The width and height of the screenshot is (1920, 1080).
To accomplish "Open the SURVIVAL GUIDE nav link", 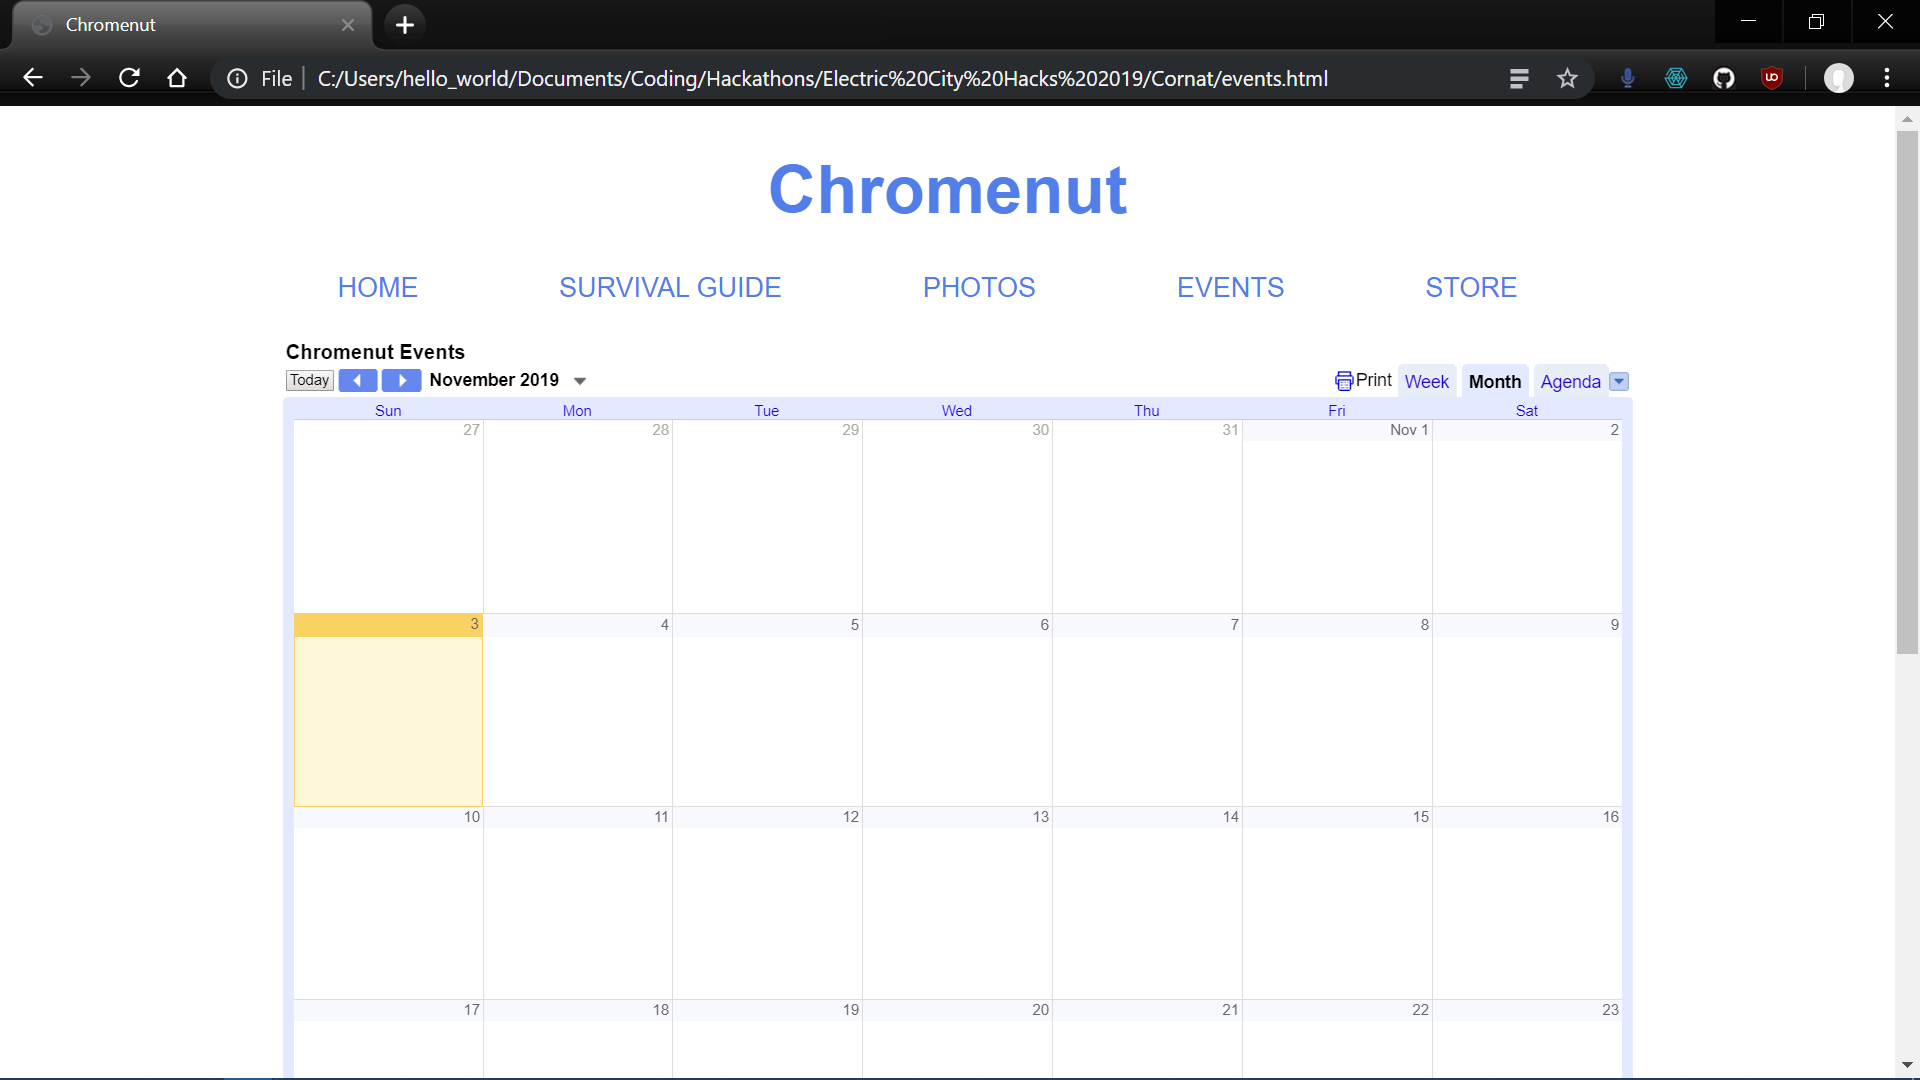I will point(670,287).
